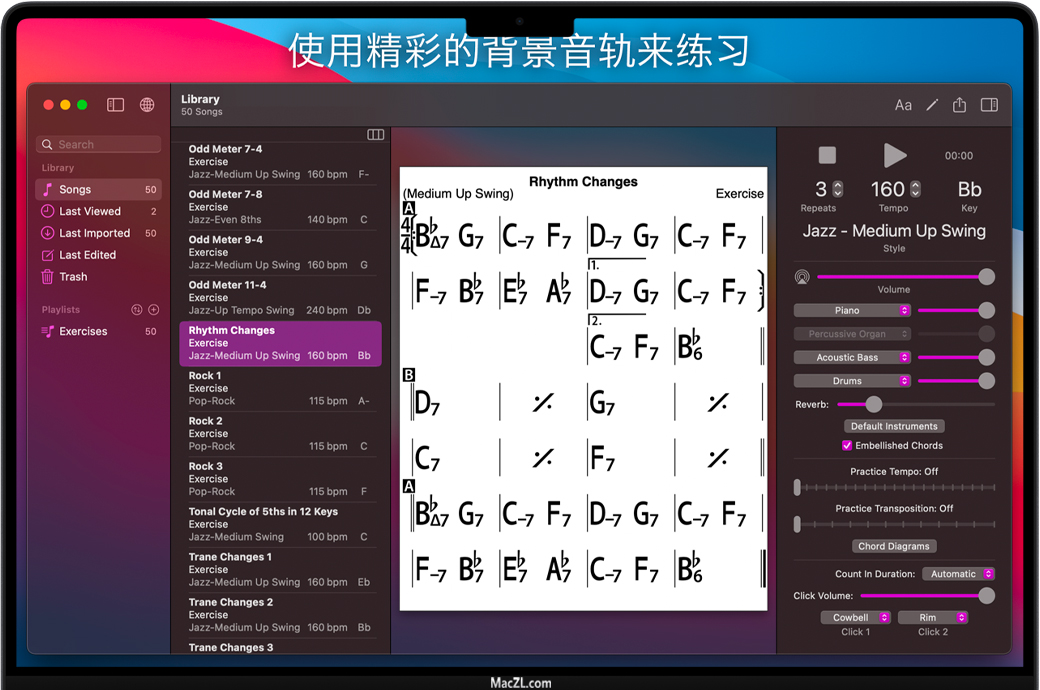This screenshot has height=690, width=1040.
Task: Select the Rhythm Changes song
Action: pyautogui.click(x=280, y=343)
